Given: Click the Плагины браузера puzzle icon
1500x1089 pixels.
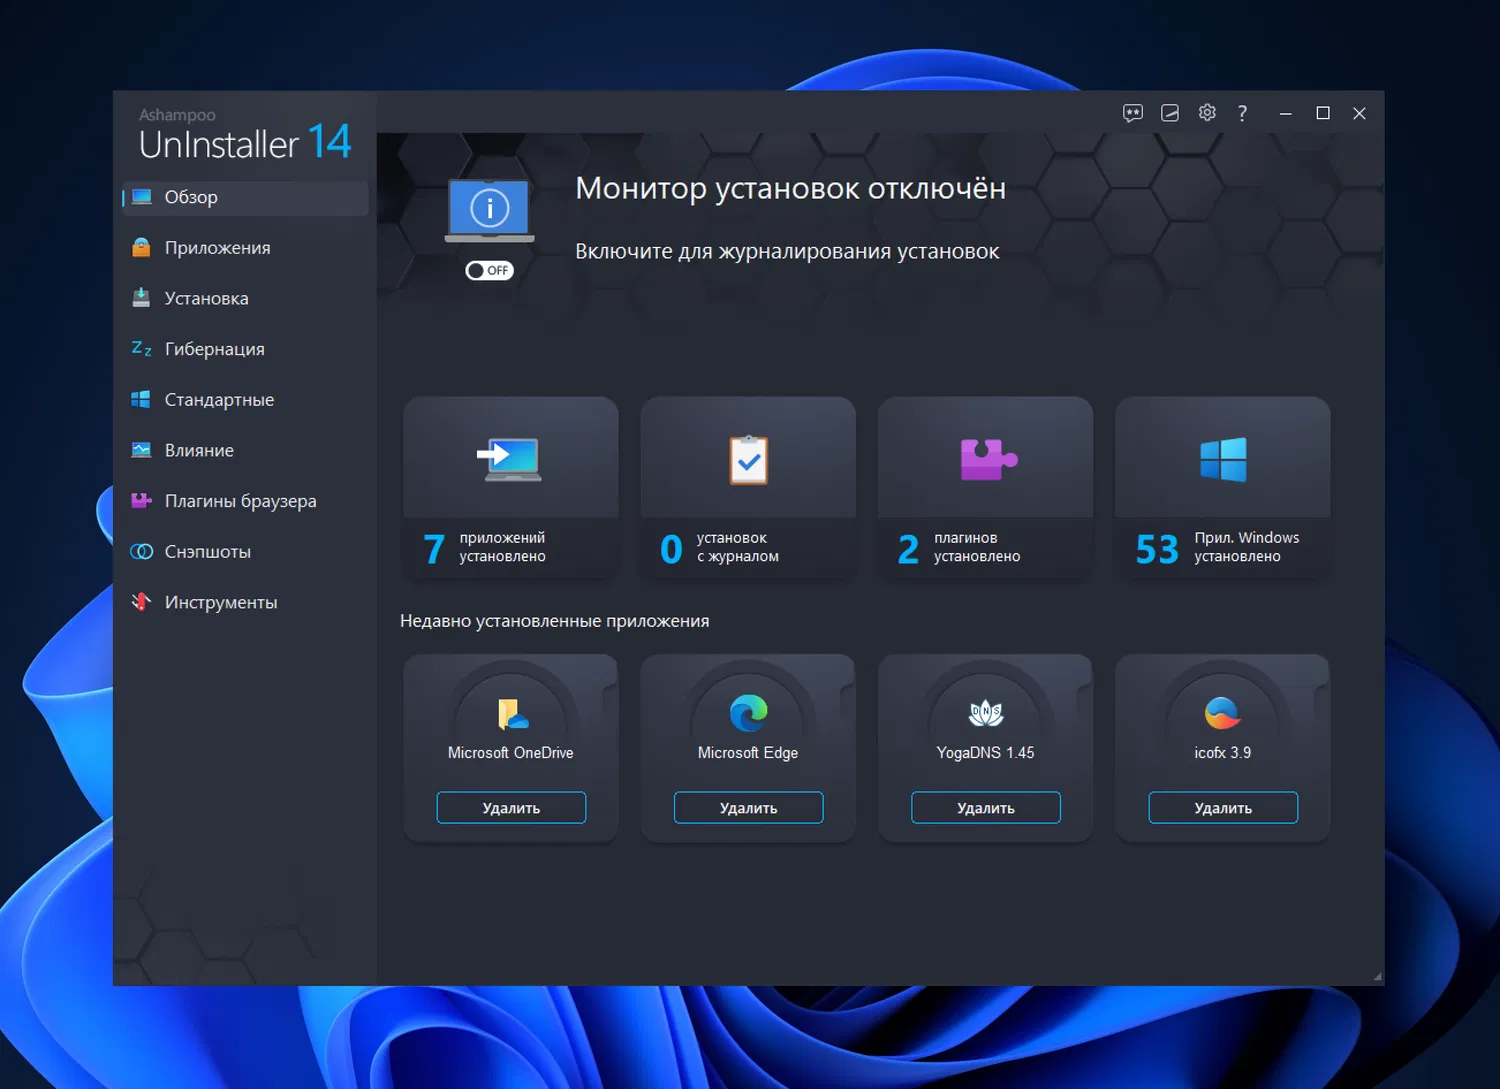Looking at the screenshot, I should (142, 501).
